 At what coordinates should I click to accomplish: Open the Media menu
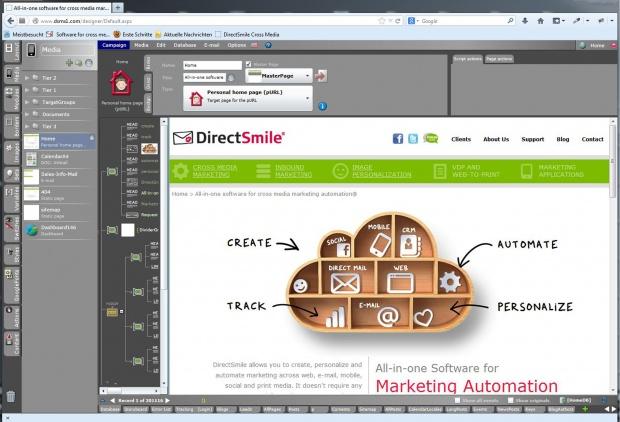141,45
